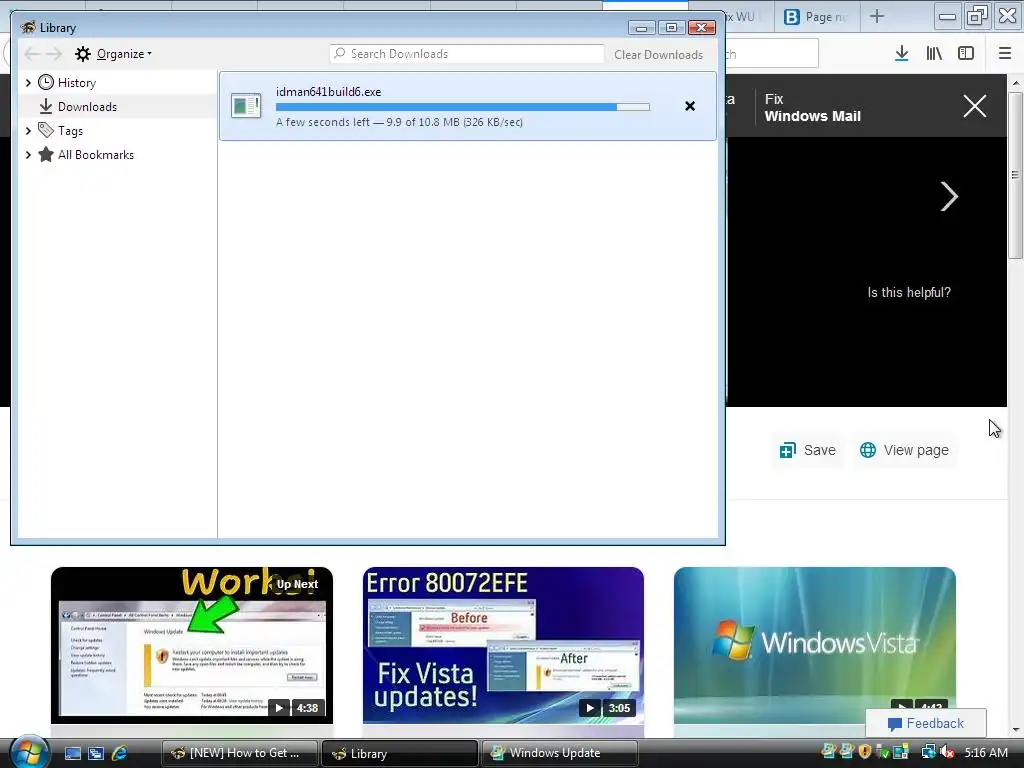1024x768 pixels.
Task: Click the Switch between windows icon
Action: click(96, 753)
